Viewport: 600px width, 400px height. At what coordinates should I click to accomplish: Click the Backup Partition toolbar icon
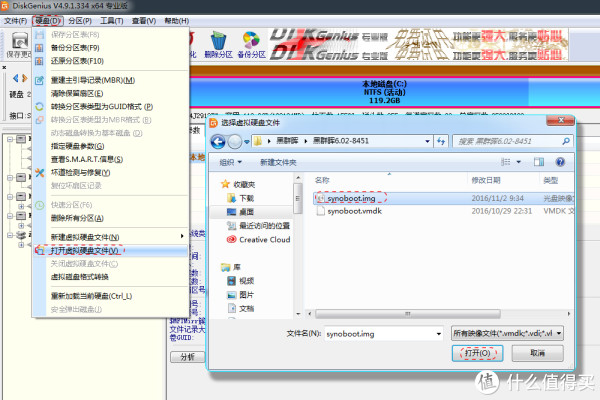point(251,45)
